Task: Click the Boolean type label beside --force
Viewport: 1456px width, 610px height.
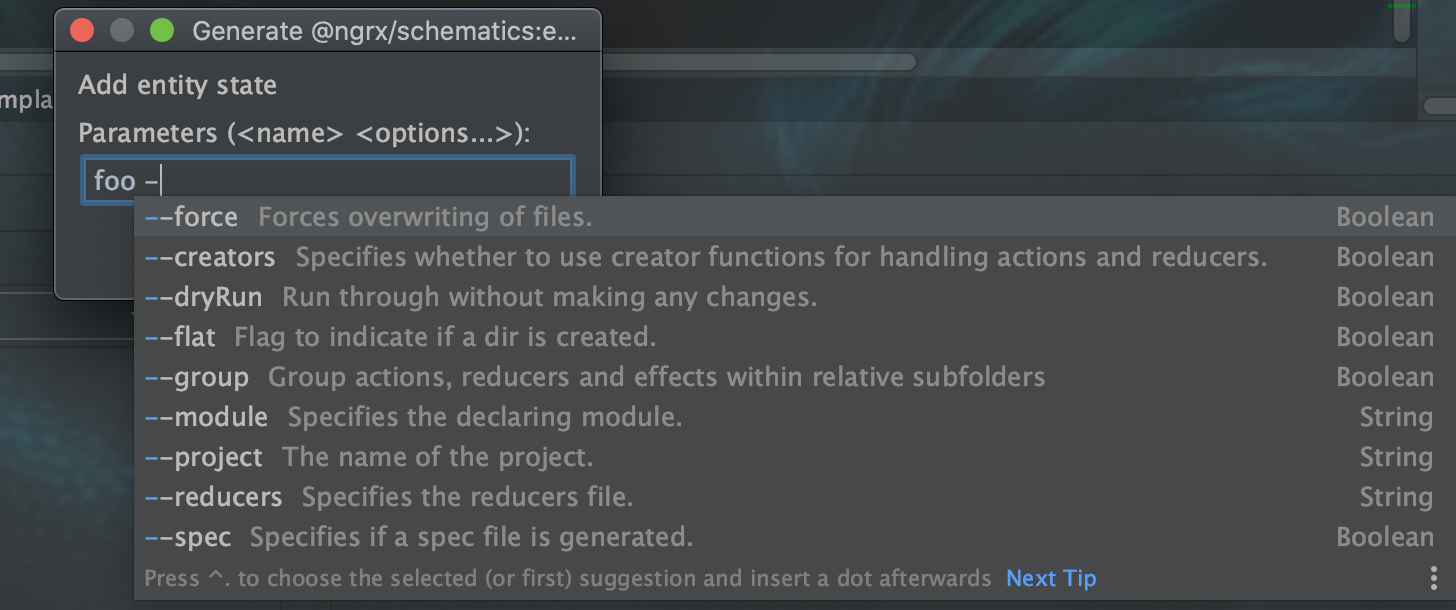Action: click(1384, 216)
